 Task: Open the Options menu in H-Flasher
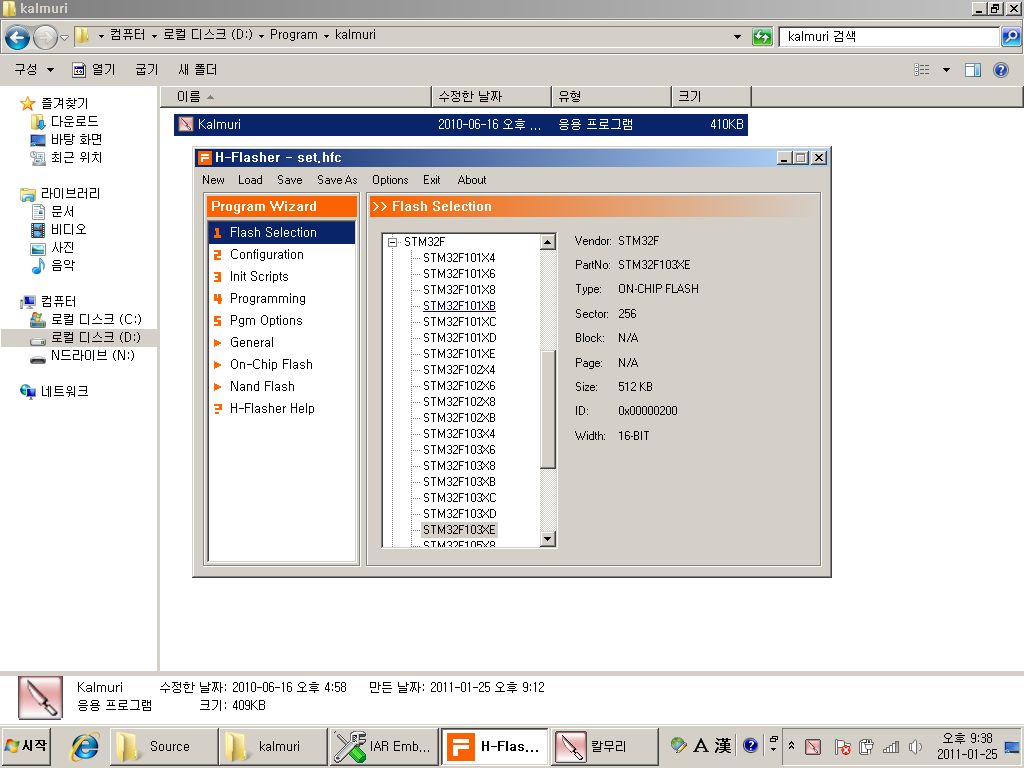coord(390,180)
